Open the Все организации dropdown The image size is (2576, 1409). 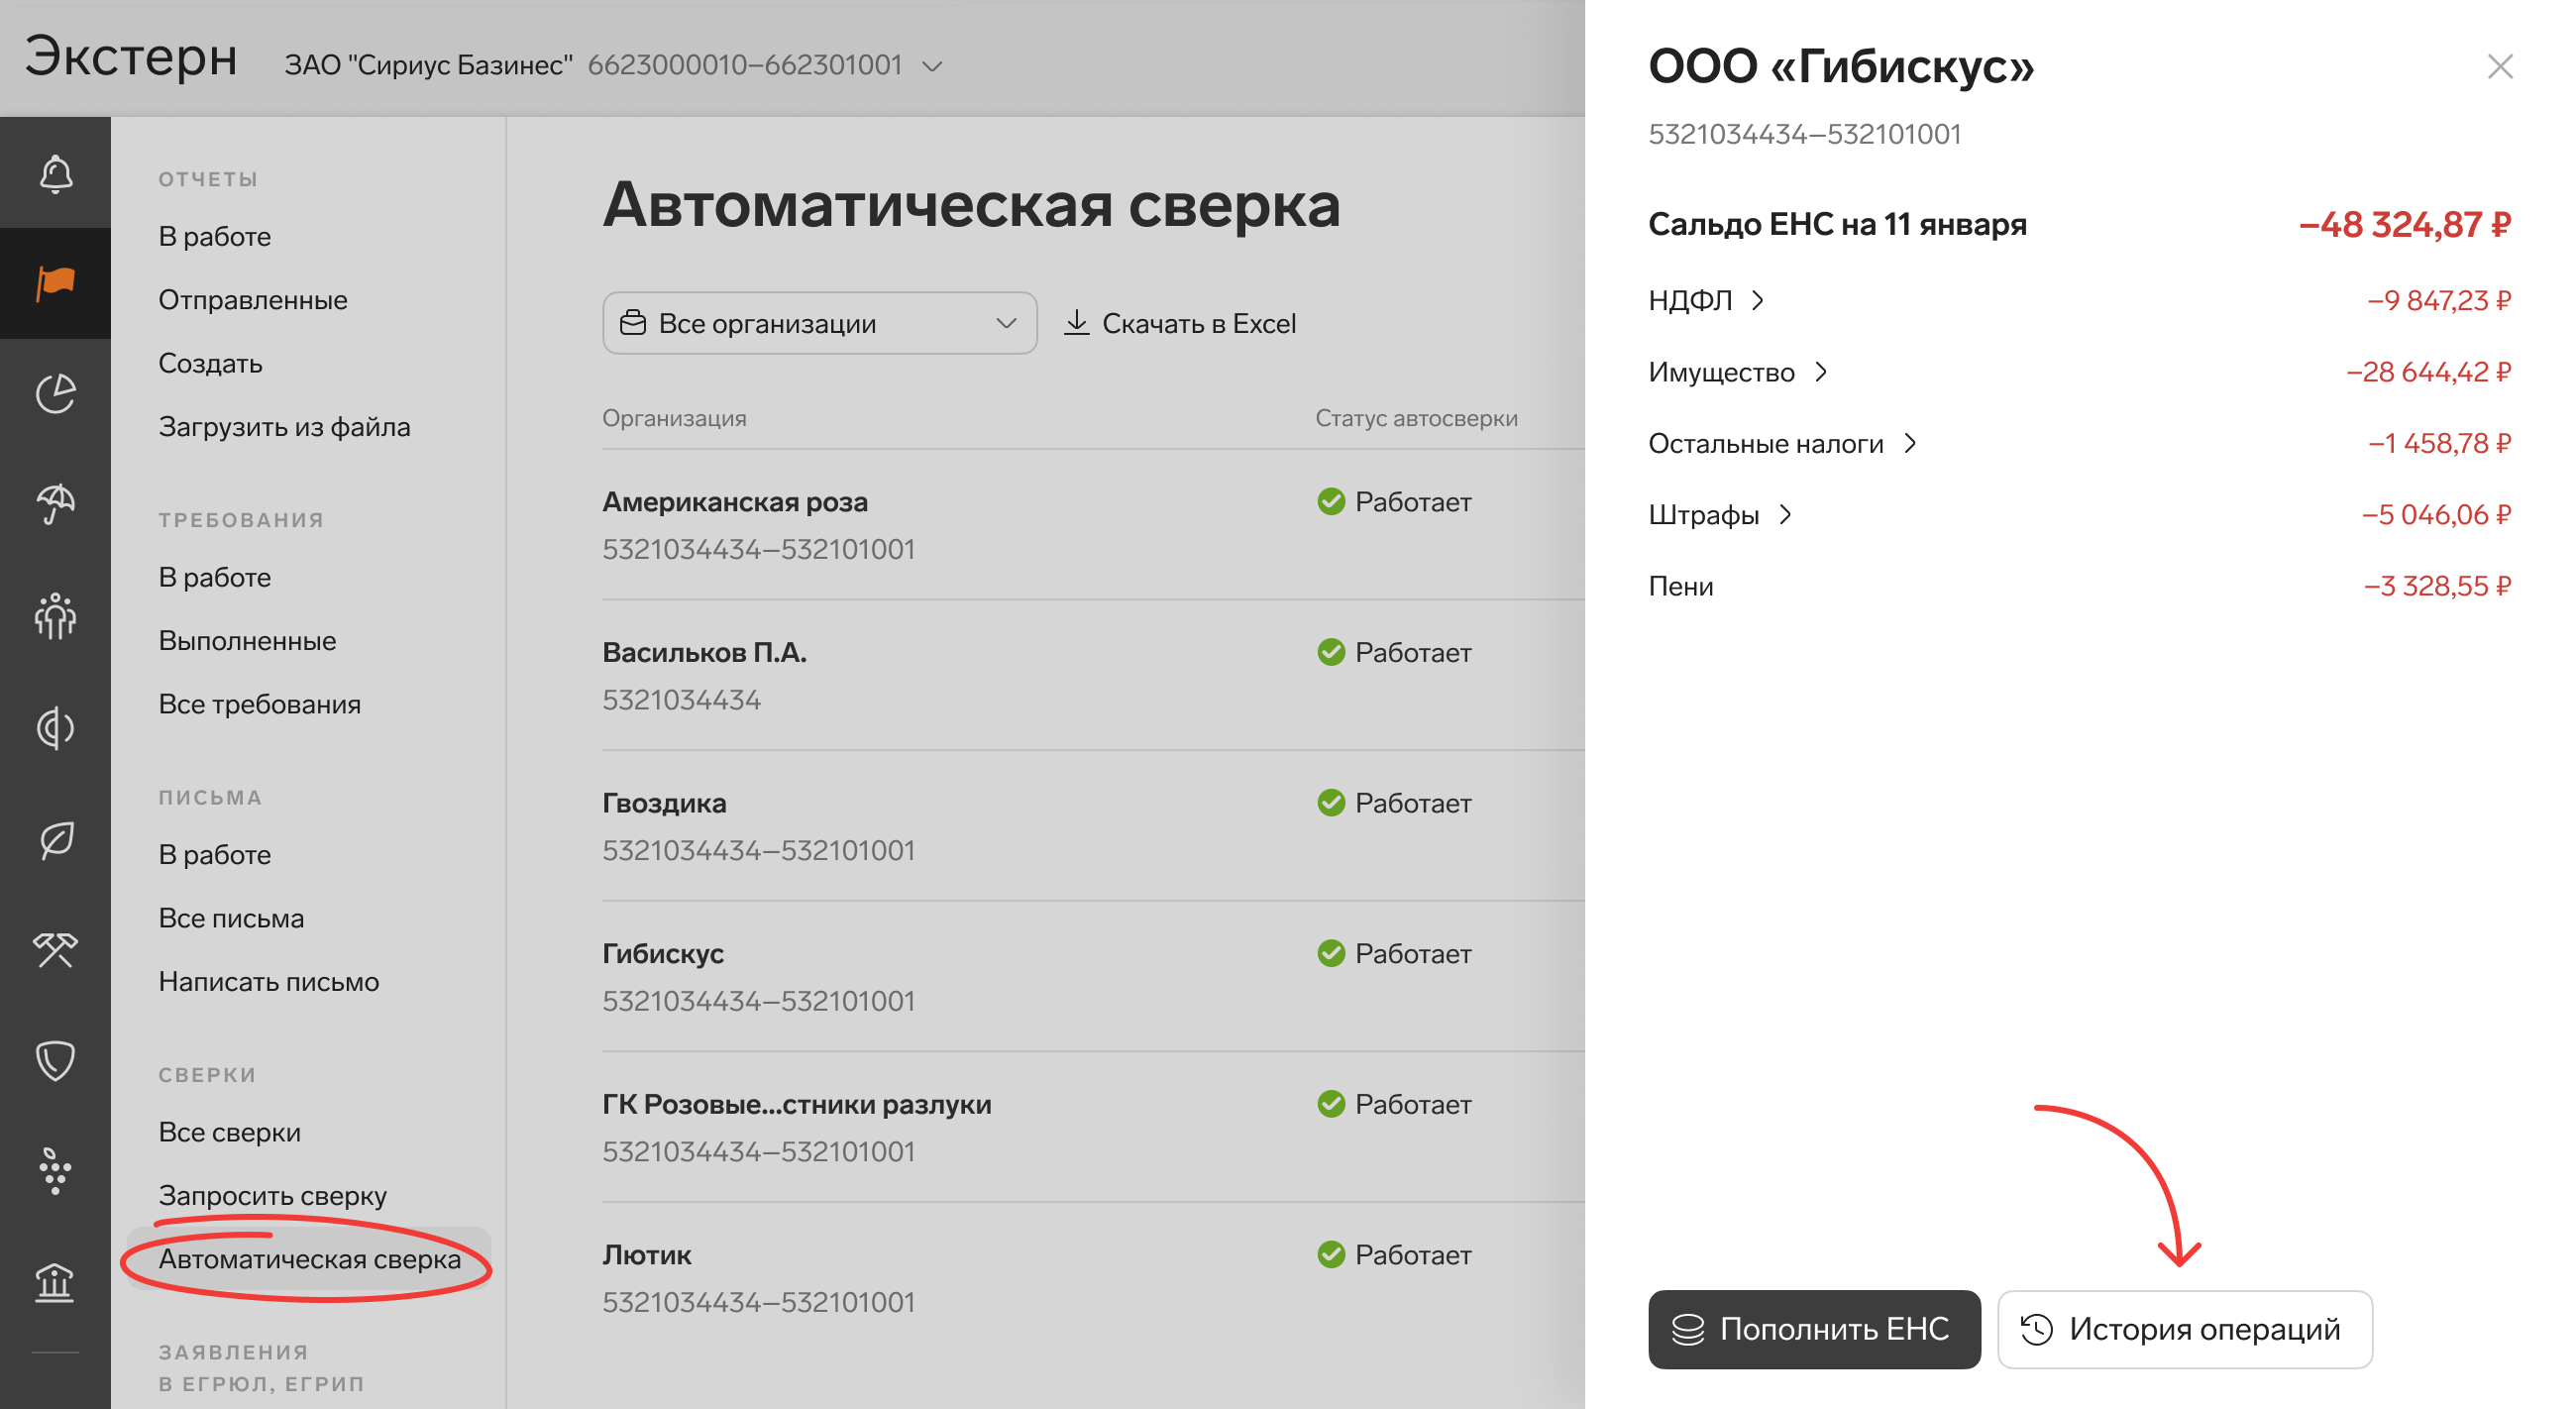pos(819,323)
